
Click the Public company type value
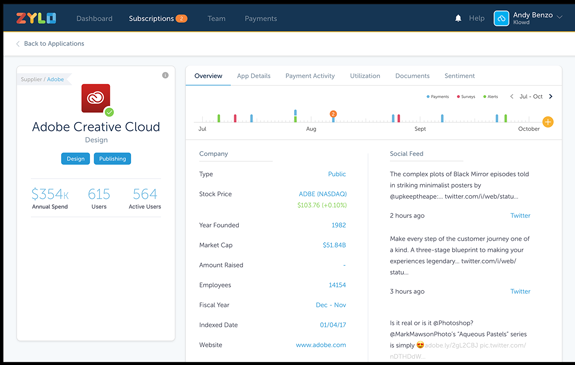tap(337, 174)
